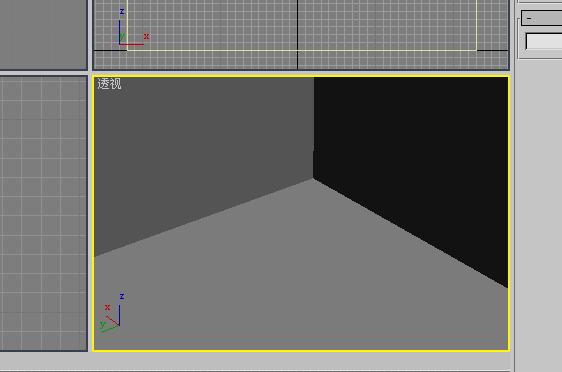Click the 透视 viewport label

coord(109,84)
